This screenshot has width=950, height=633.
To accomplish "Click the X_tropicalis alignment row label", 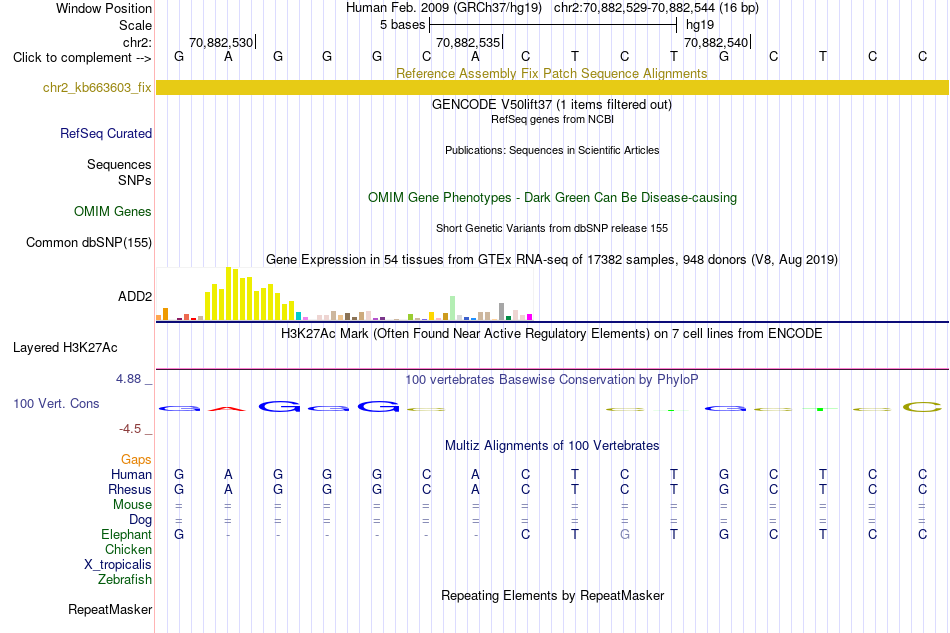I will click(118, 565).
